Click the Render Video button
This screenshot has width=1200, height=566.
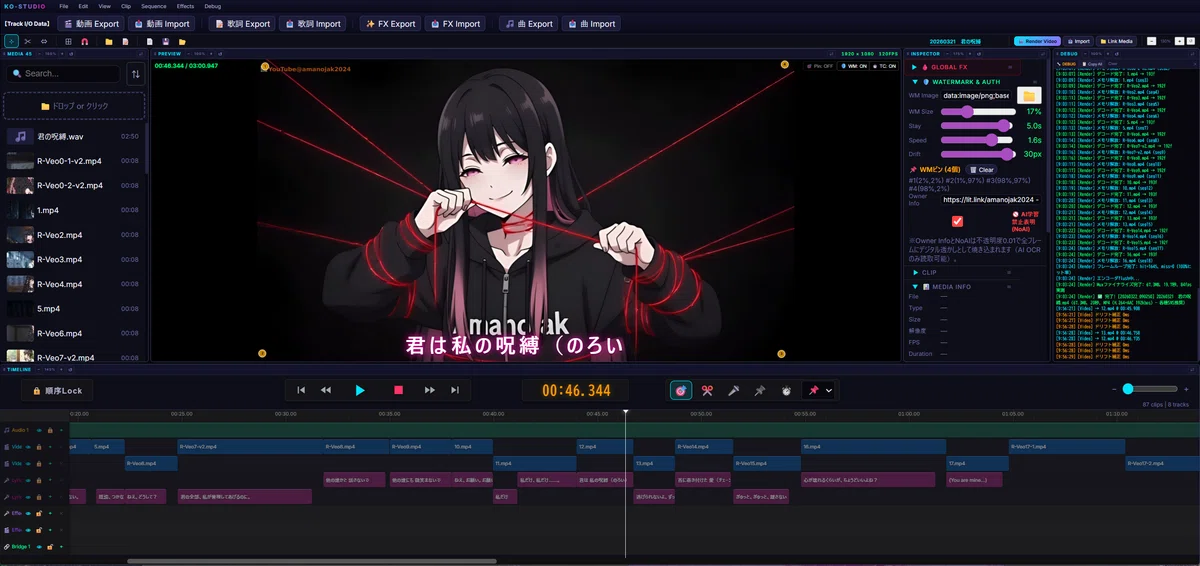[1036, 41]
